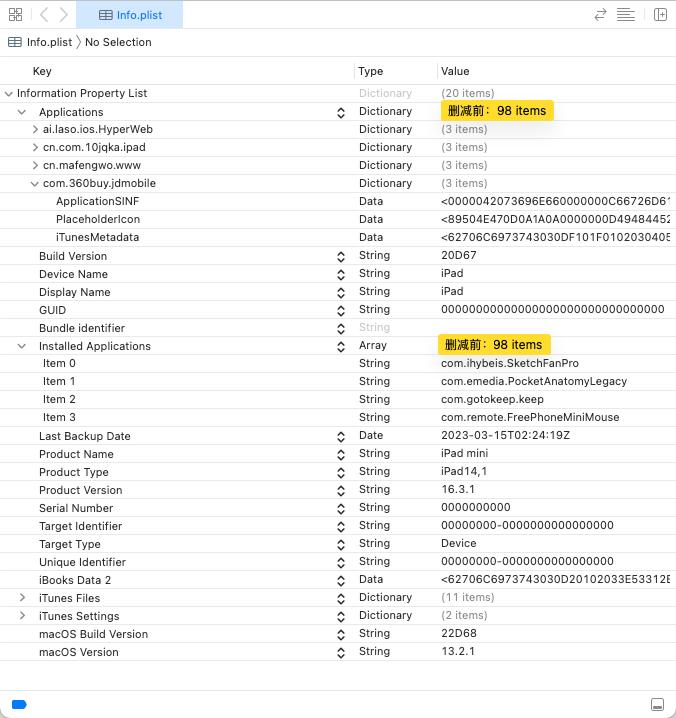Open key stepper for macOS Version

tap(341, 653)
